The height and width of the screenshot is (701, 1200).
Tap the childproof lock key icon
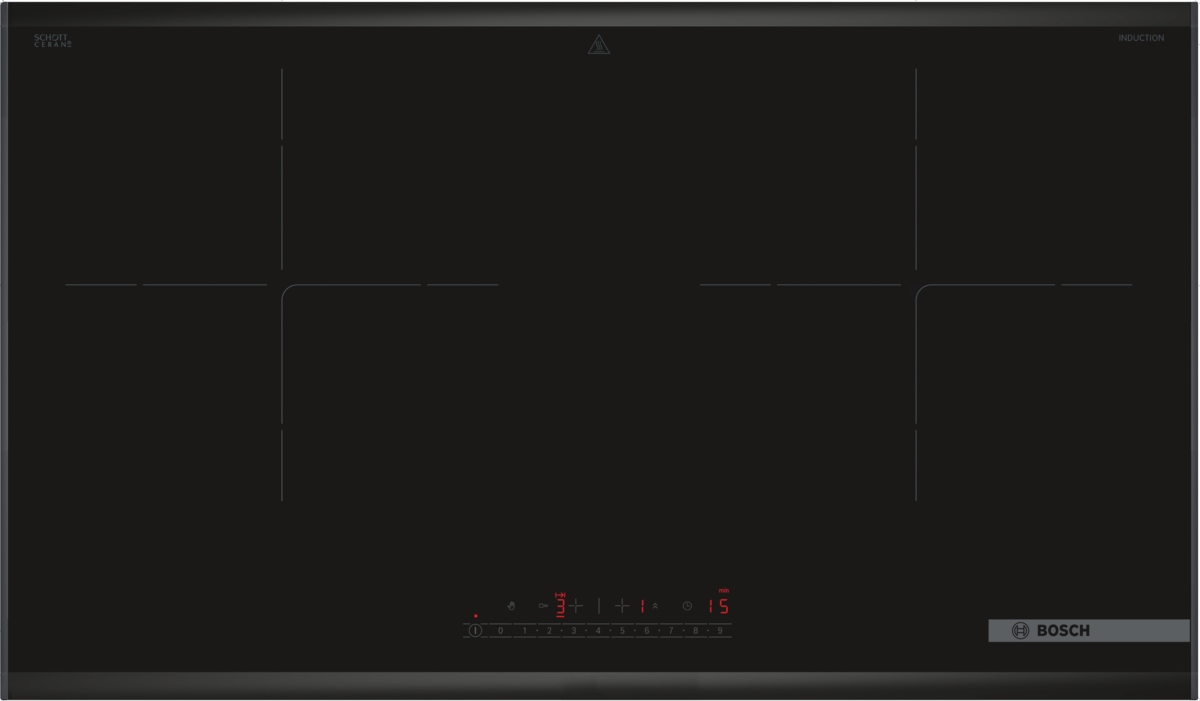[x=543, y=605]
